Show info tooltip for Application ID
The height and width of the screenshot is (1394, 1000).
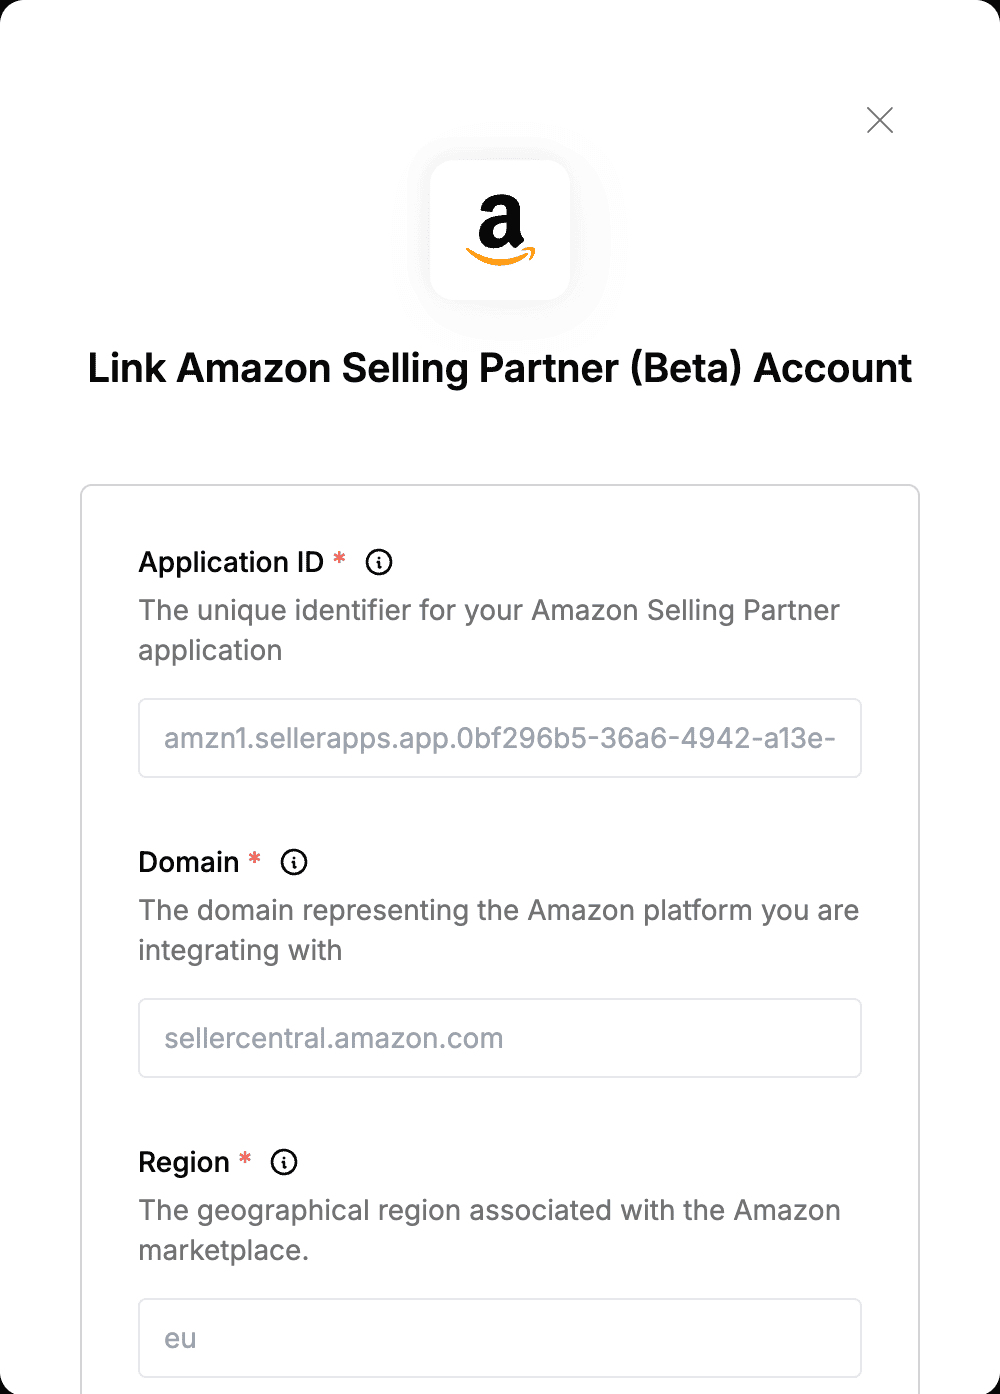coord(379,562)
